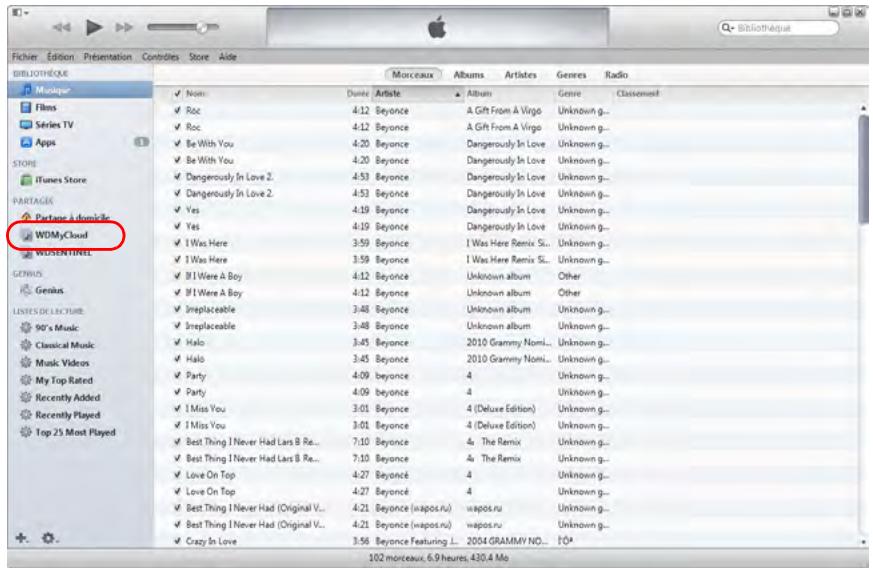Open the 90's Music smart playlist icon
873x570 pixels.
(26, 327)
